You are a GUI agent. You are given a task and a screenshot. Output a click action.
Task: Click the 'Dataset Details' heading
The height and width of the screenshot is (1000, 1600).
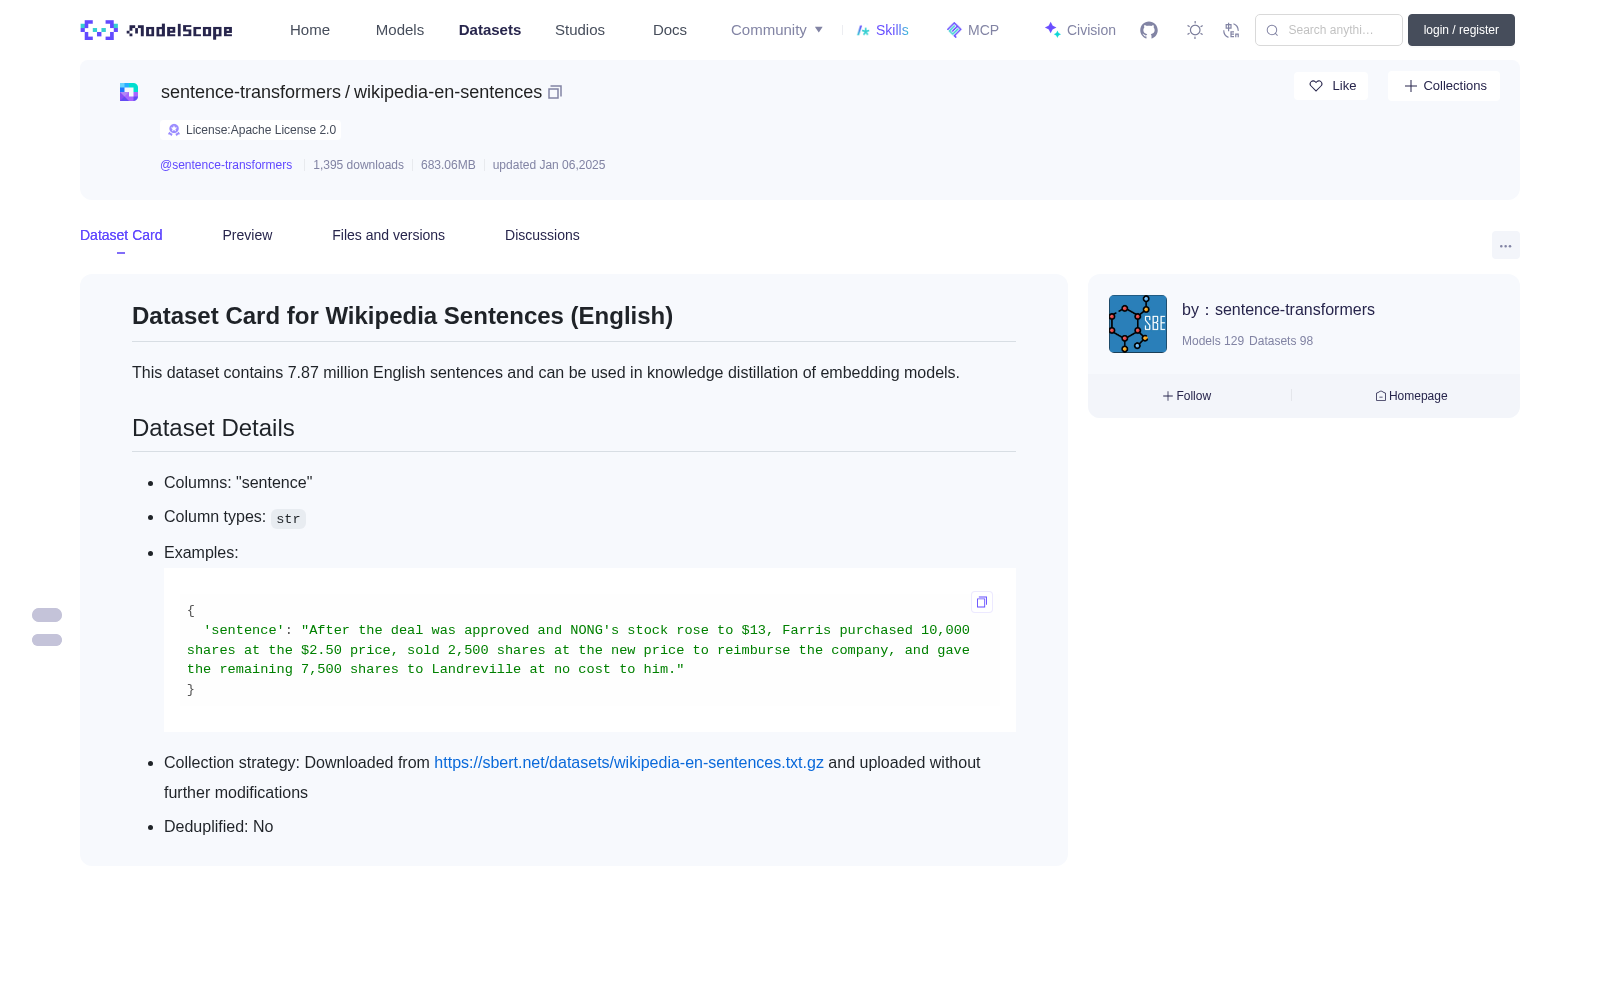click(213, 428)
